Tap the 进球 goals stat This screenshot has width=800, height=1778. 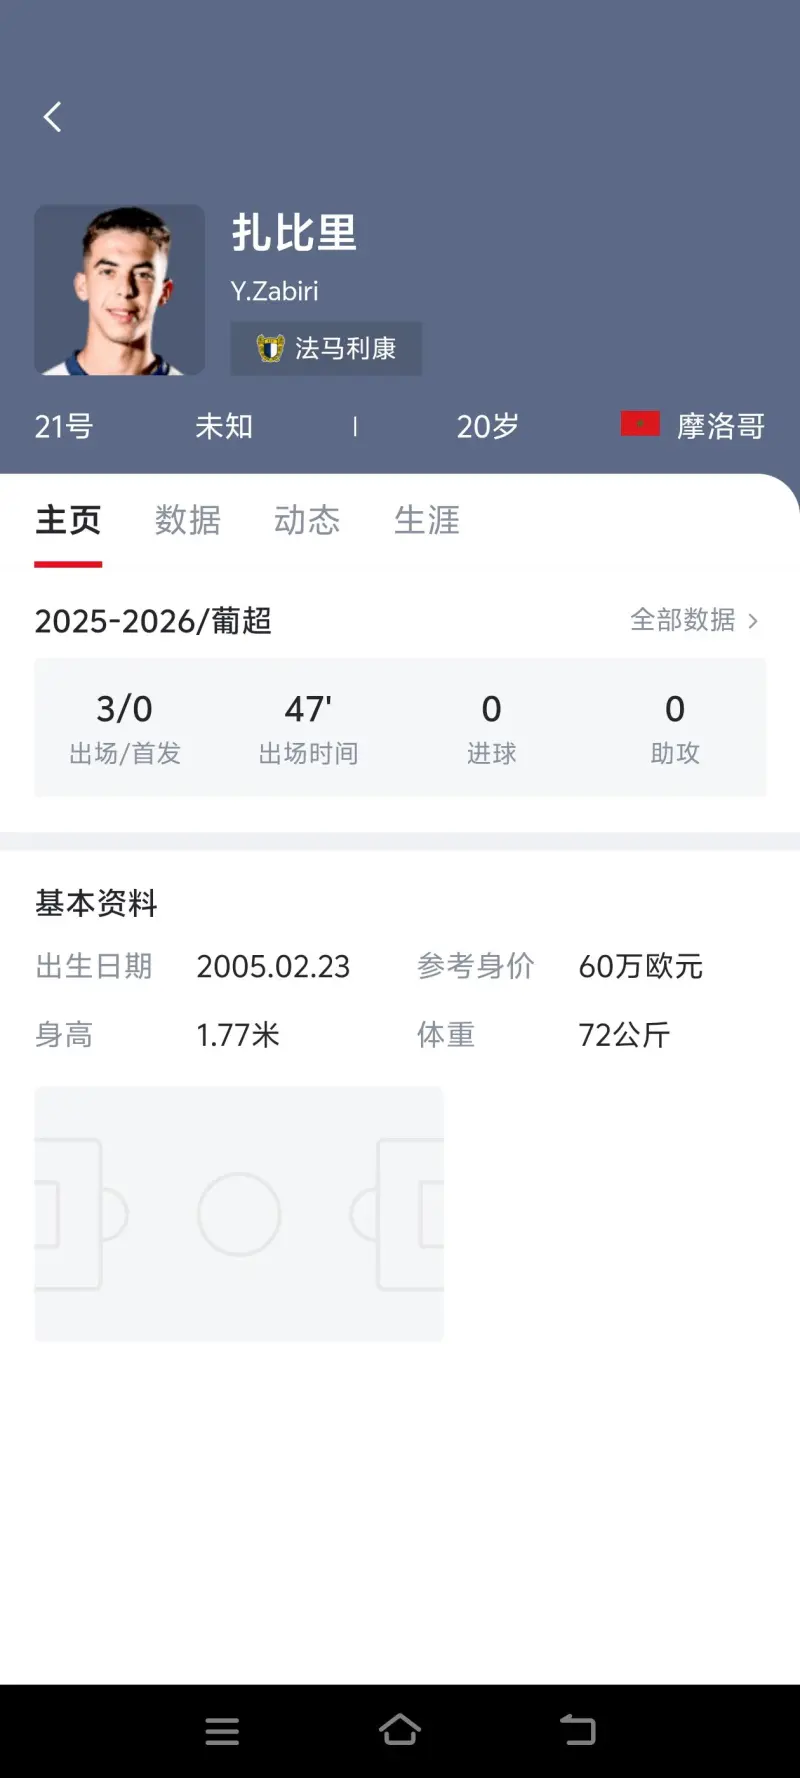(x=491, y=727)
